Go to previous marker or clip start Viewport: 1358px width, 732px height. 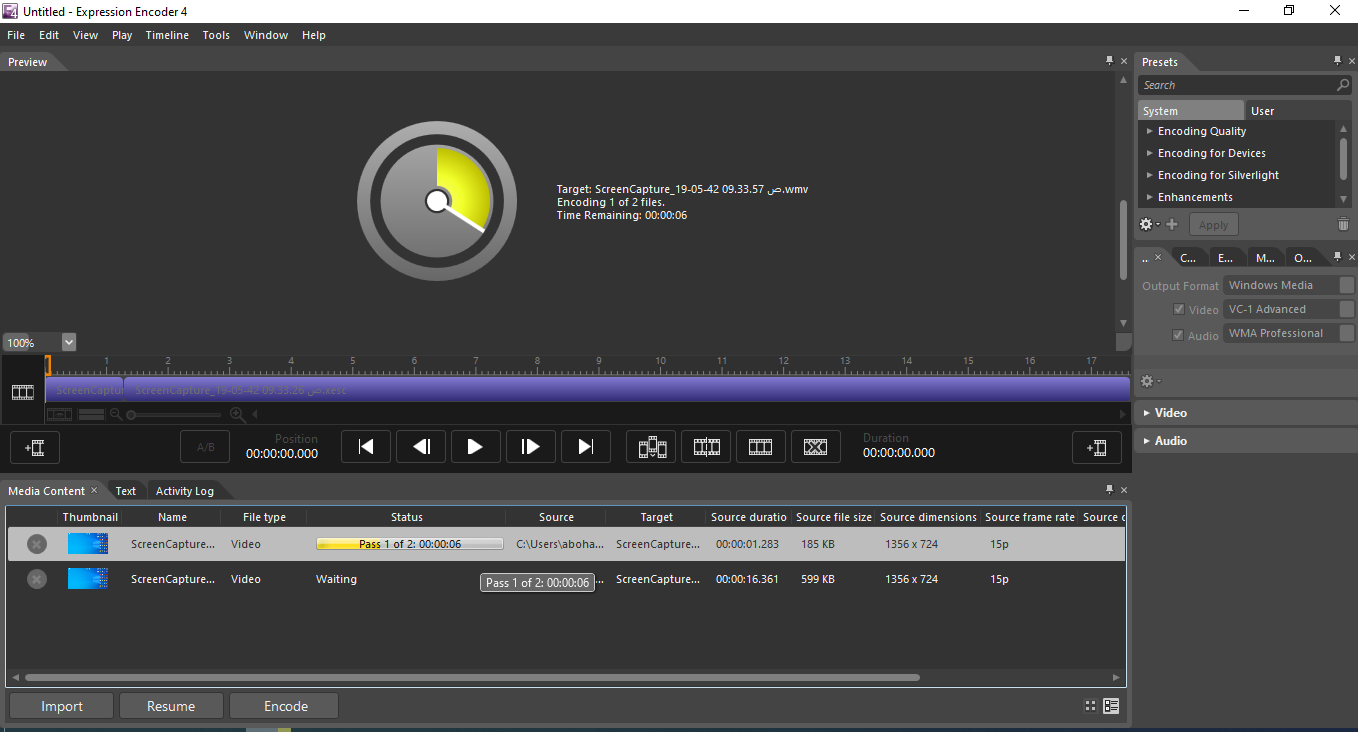[x=366, y=447]
